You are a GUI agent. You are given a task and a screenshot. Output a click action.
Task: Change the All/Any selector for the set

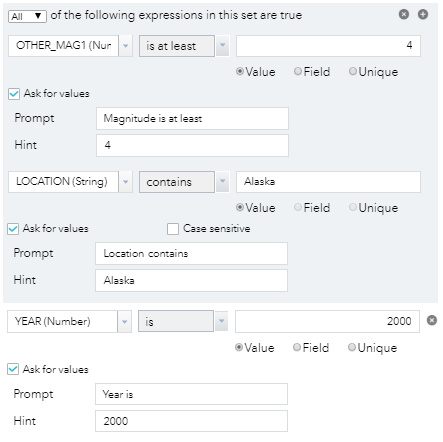(x=27, y=16)
